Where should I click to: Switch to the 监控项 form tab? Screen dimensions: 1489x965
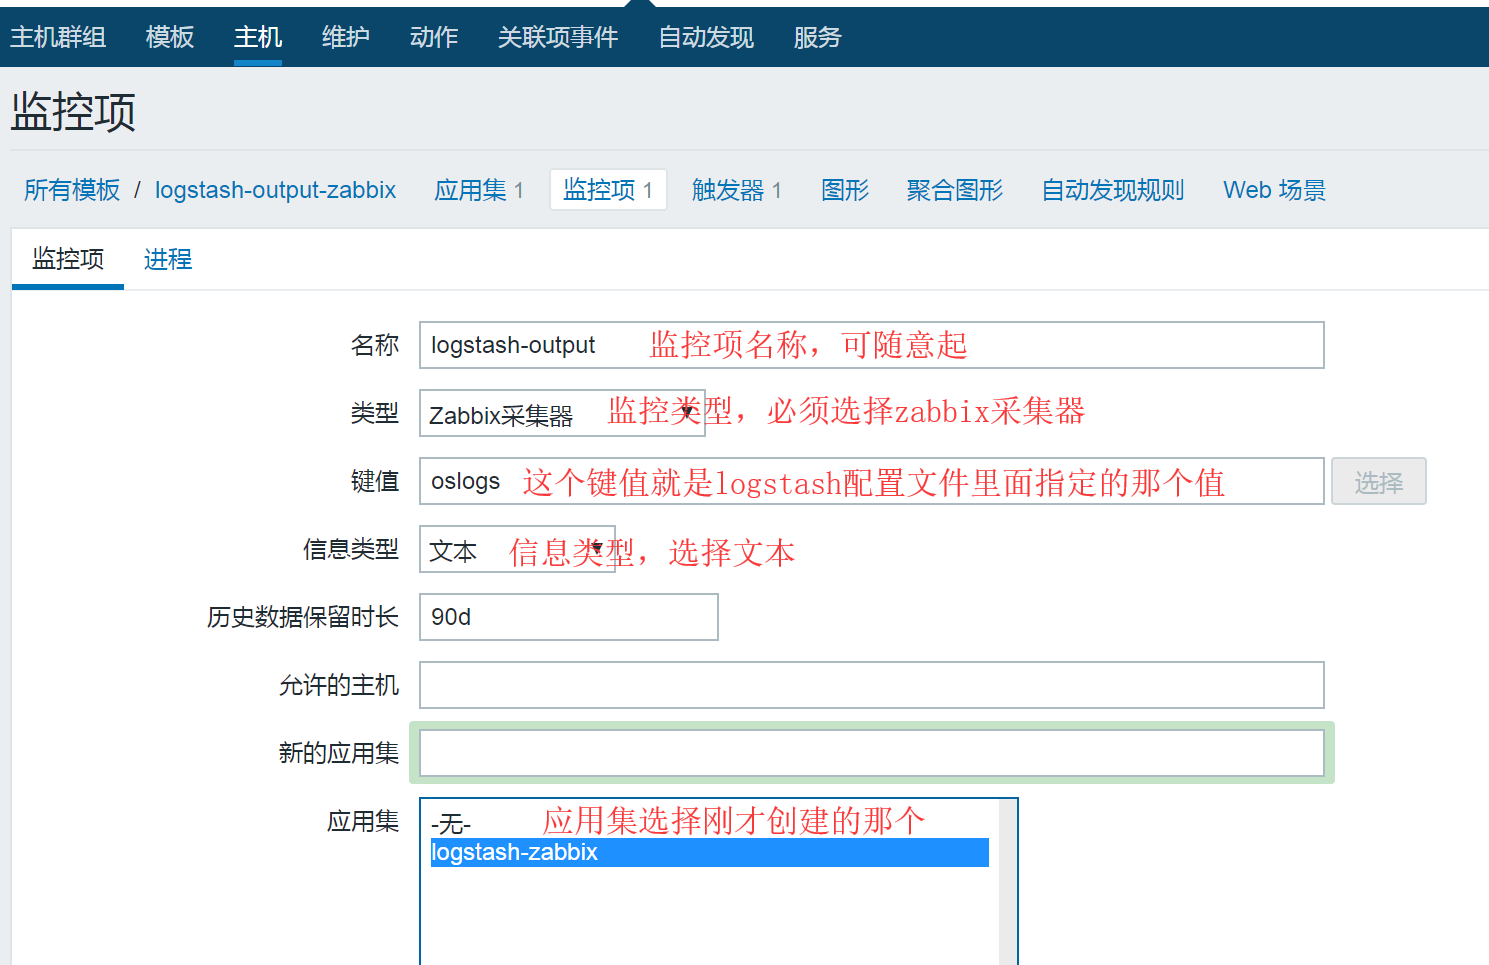(68, 259)
